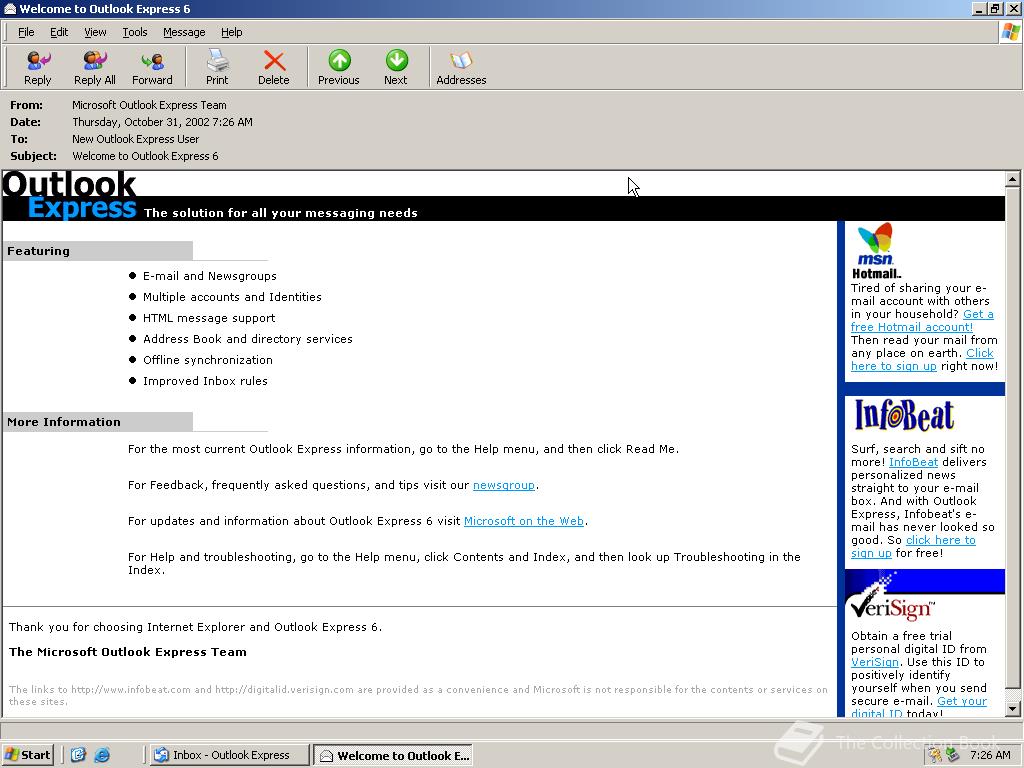Click the Get your digital ID link
1024x768 pixels.
coord(962,701)
